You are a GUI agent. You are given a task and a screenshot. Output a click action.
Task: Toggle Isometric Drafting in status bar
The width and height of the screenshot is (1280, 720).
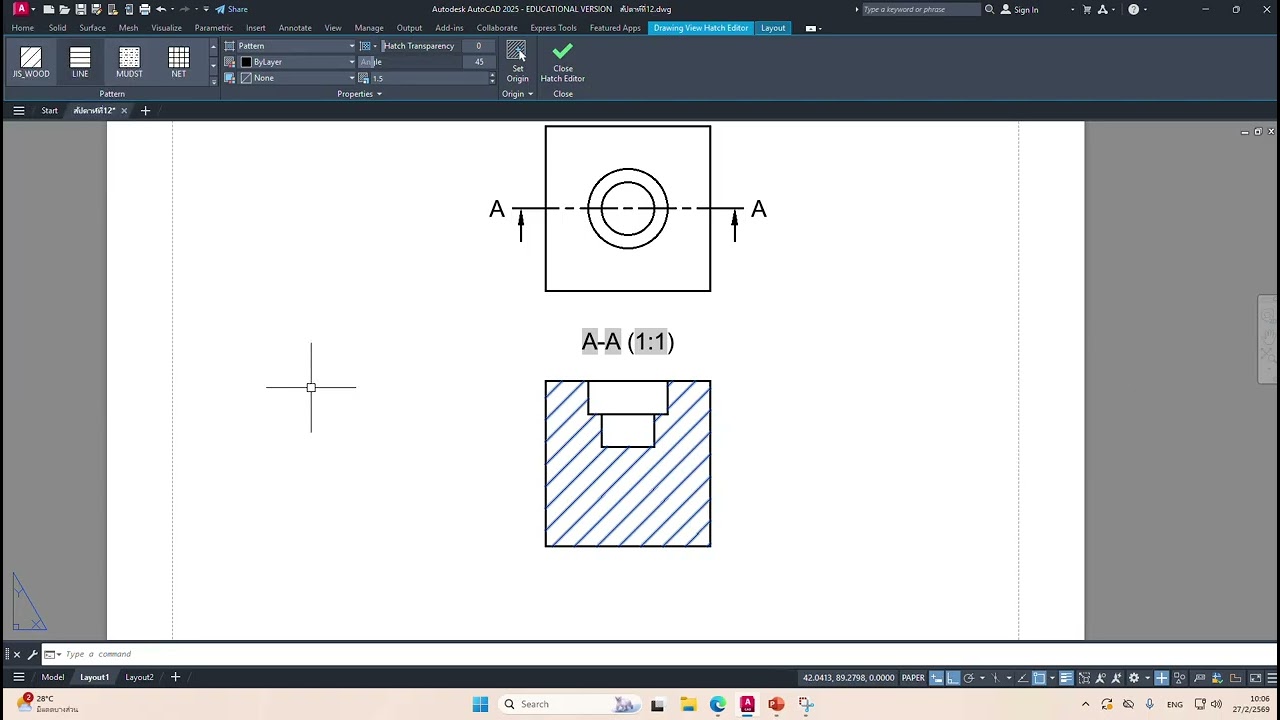995,678
